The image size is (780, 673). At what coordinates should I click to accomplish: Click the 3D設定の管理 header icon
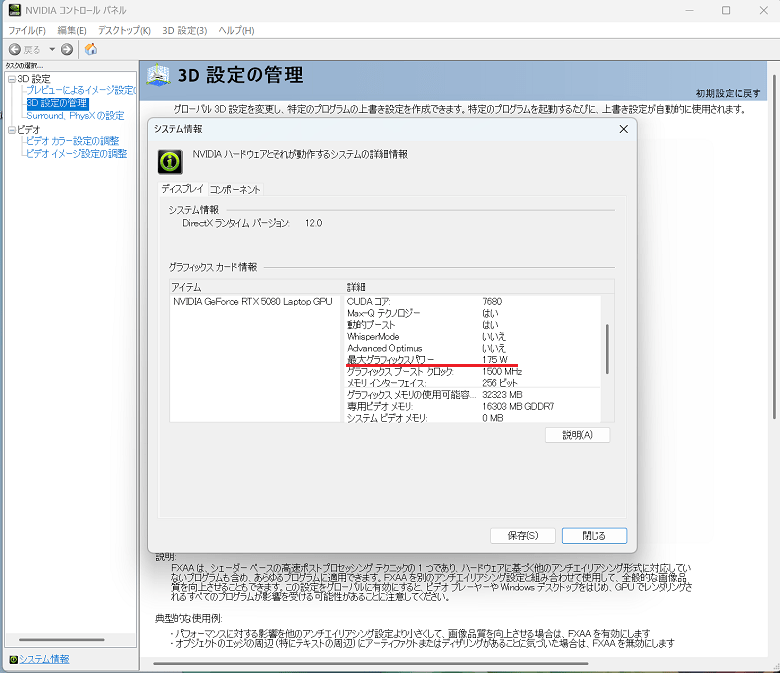coord(159,76)
